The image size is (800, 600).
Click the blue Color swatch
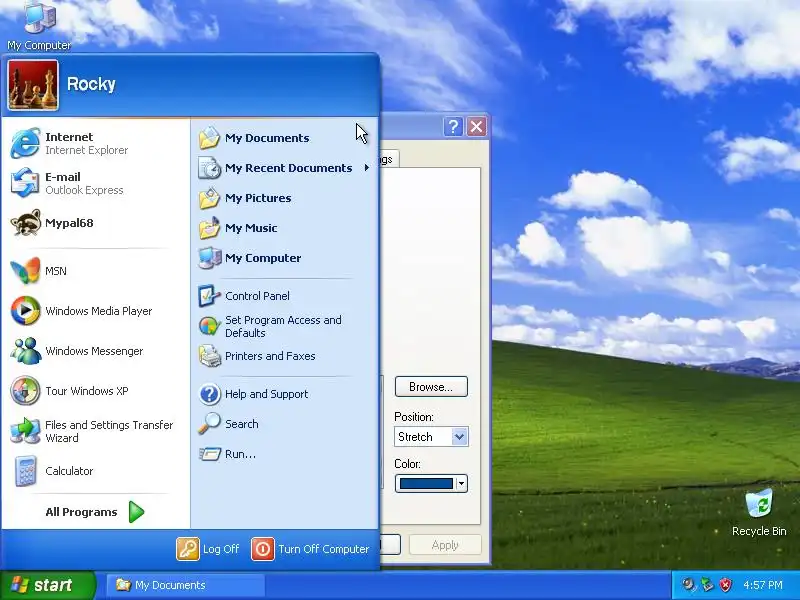426,484
